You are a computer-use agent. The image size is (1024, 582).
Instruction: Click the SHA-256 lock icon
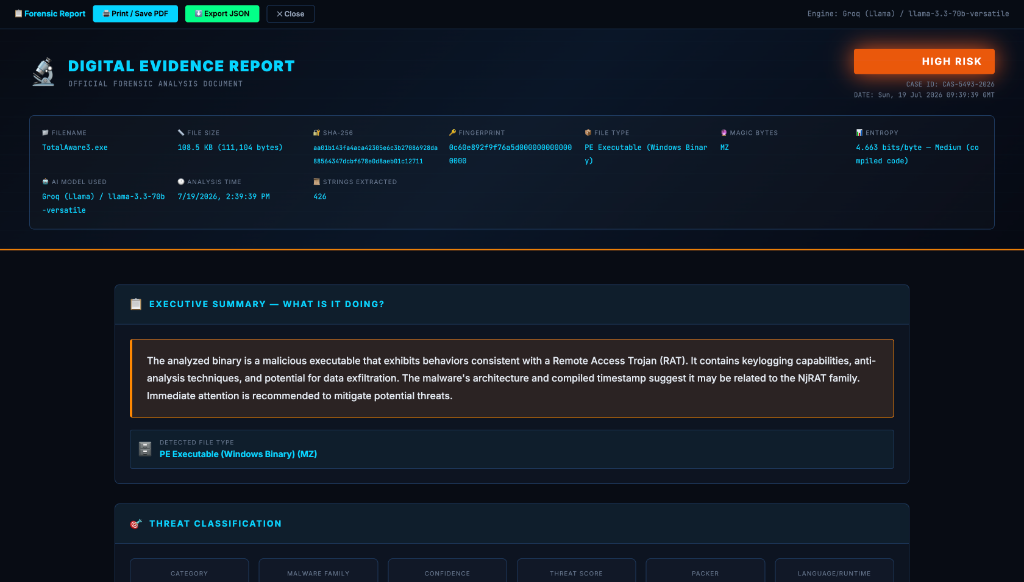click(x=317, y=133)
